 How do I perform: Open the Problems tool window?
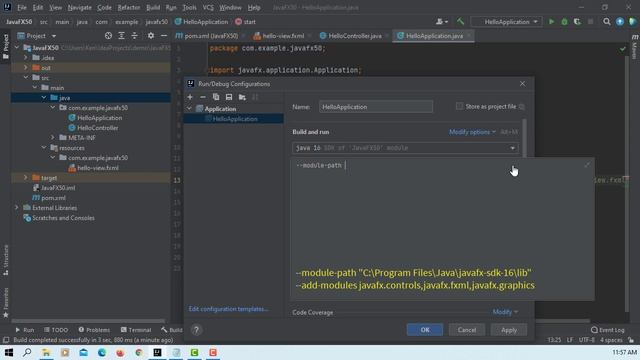click(x=94, y=330)
